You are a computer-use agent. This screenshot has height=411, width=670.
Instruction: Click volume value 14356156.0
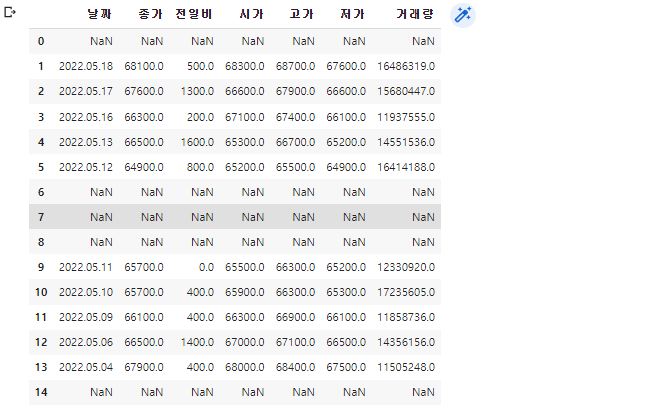(406, 342)
